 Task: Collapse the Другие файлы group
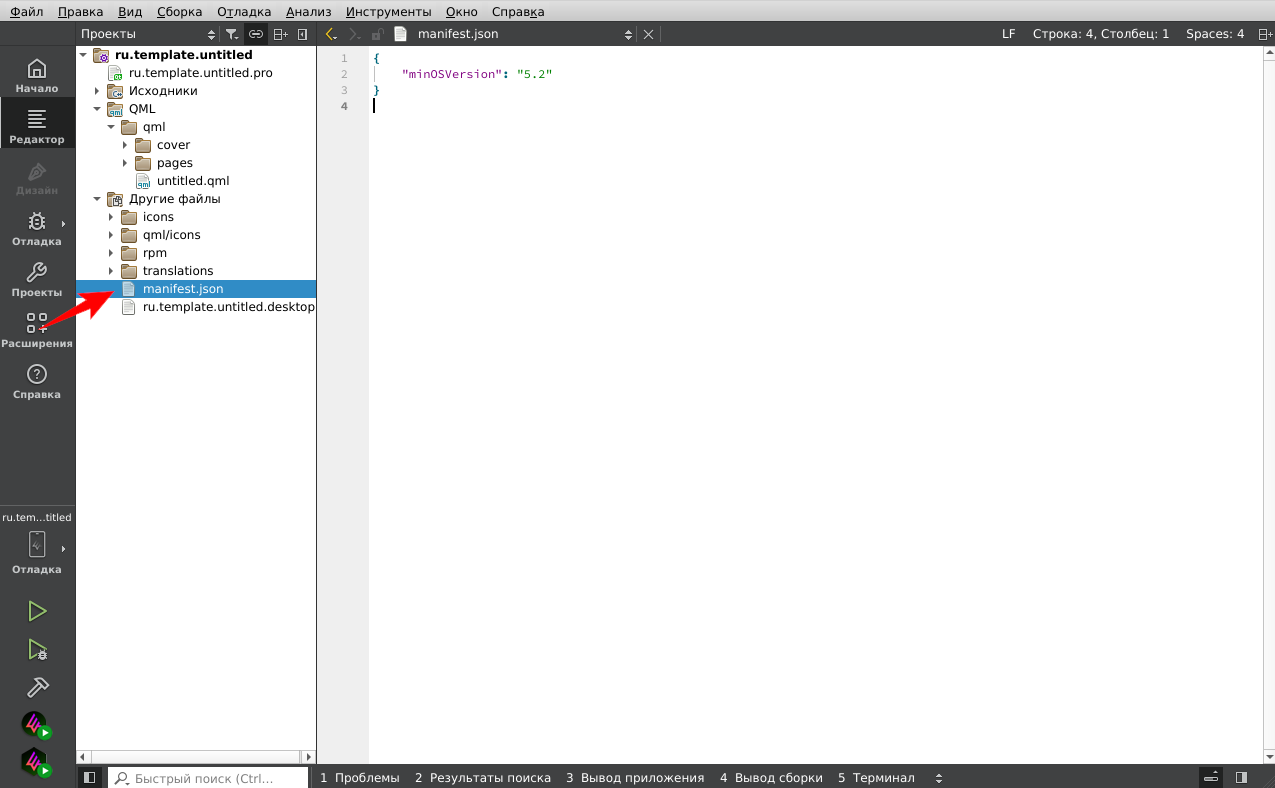tap(97, 199)
